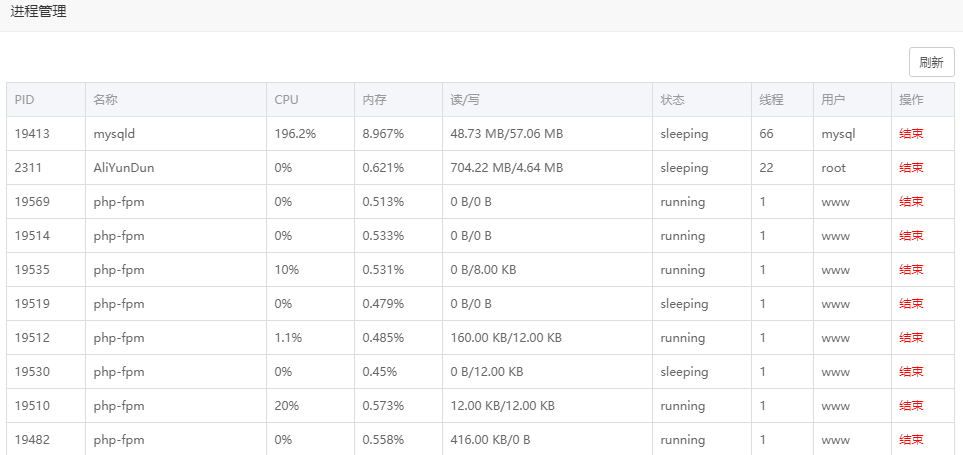
Task: Select the 8.967% memory value
Action: point(383,134)
